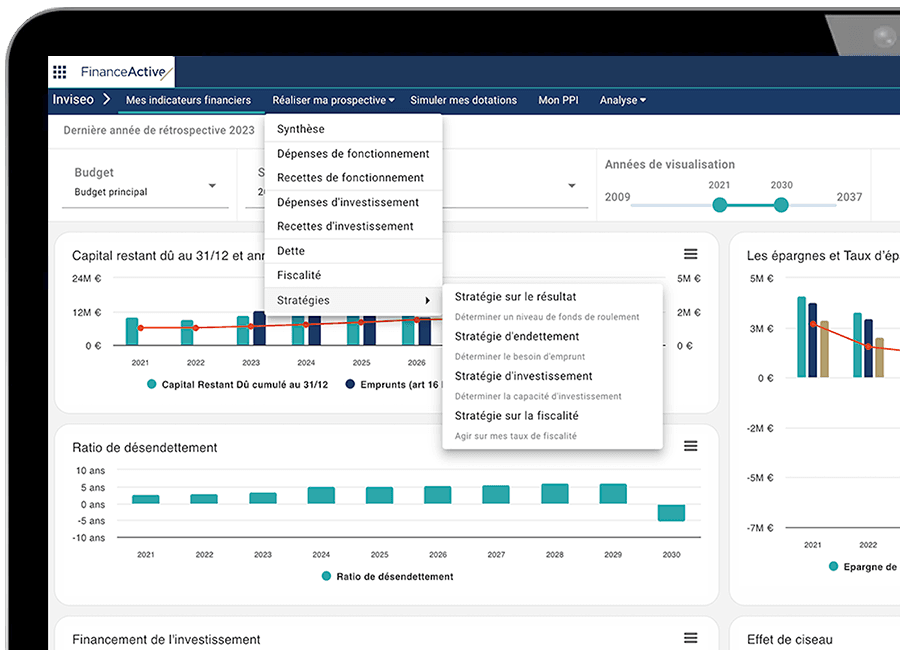Open Réaliser ma prospective dropdown
This screenshot has height=650, width=900.
(333, 100)
